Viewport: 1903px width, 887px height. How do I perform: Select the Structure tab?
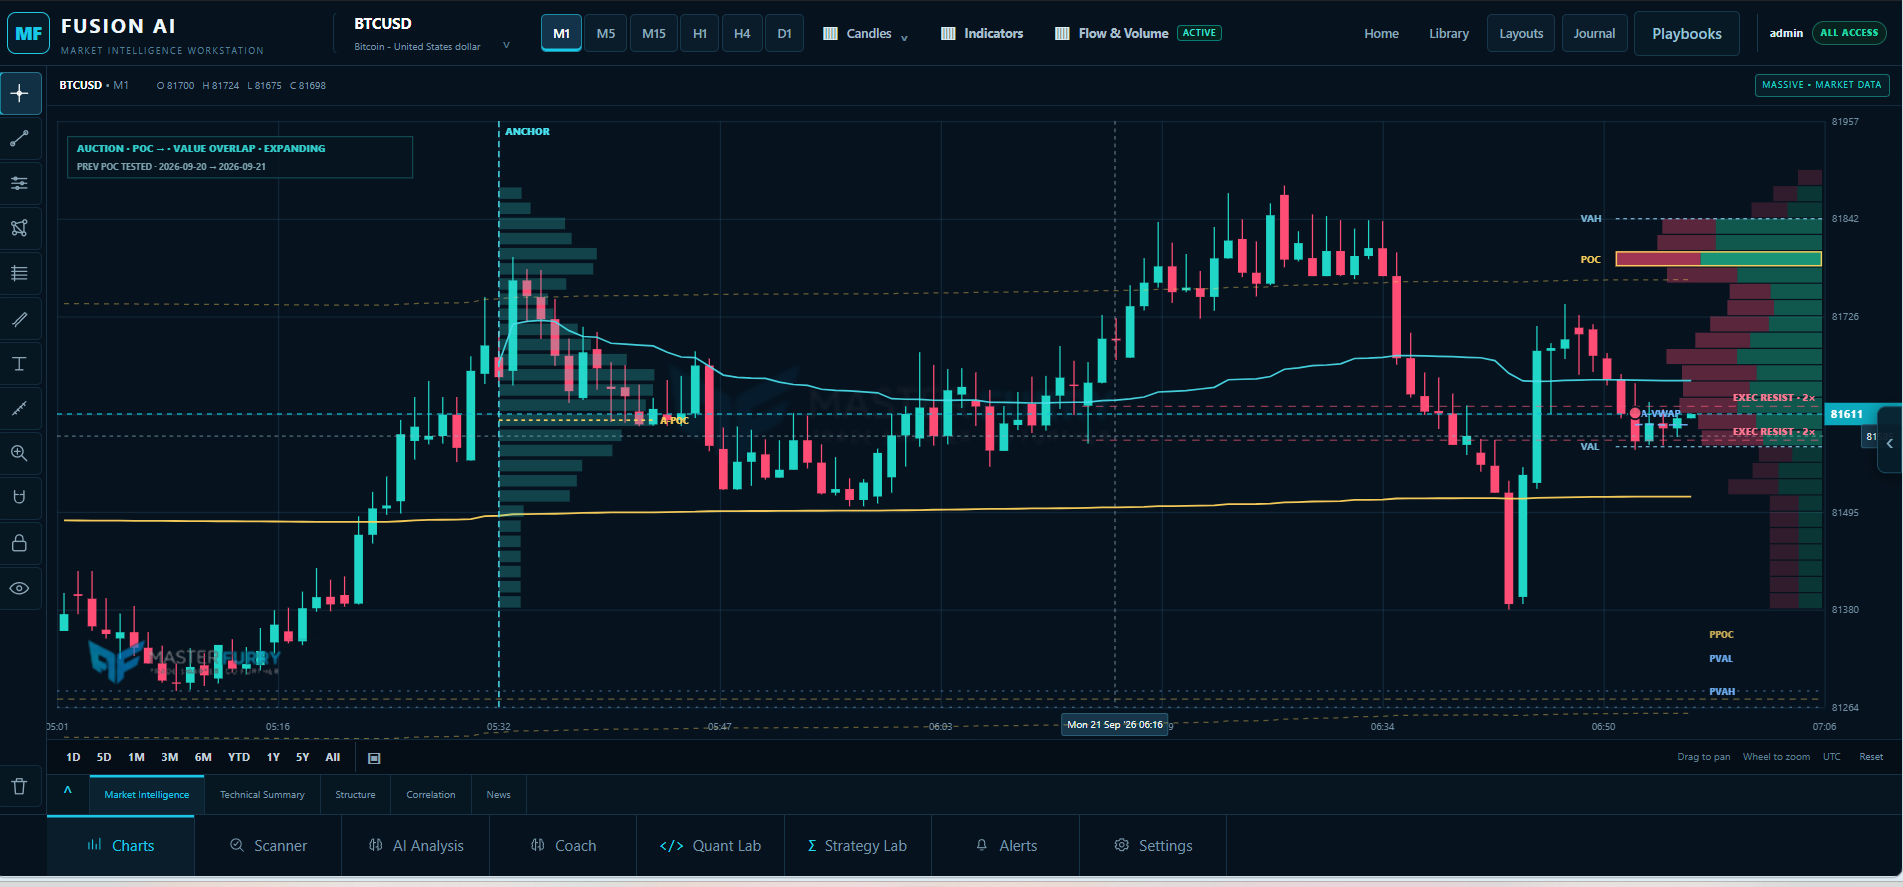pos(355,795)
